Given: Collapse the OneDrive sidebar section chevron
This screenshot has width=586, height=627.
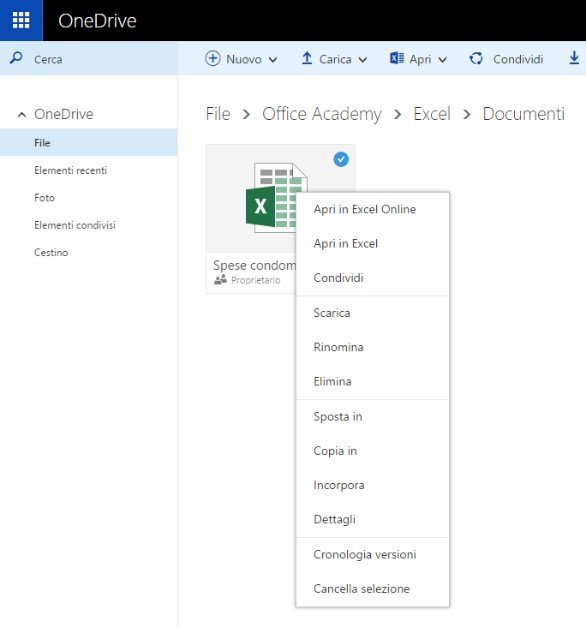Looking at the screenshot, I should [22, 115].
